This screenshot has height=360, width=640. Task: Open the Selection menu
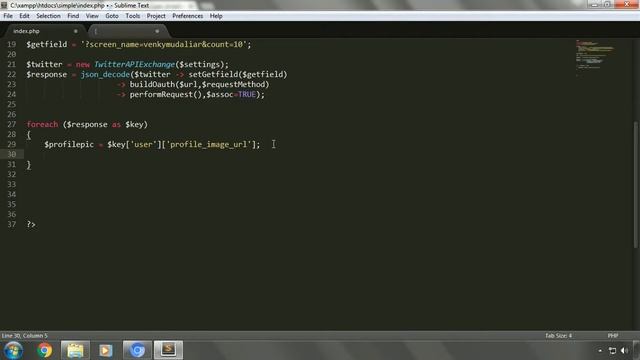coord(48,16)
